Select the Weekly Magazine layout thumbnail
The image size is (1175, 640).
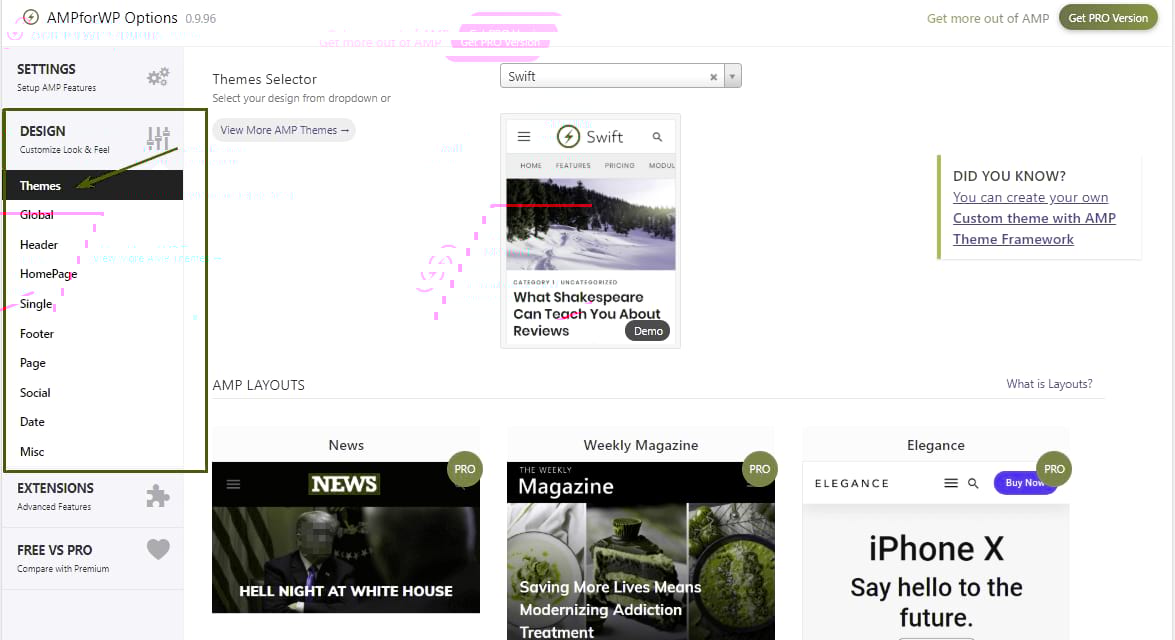(x=641, y=551)
